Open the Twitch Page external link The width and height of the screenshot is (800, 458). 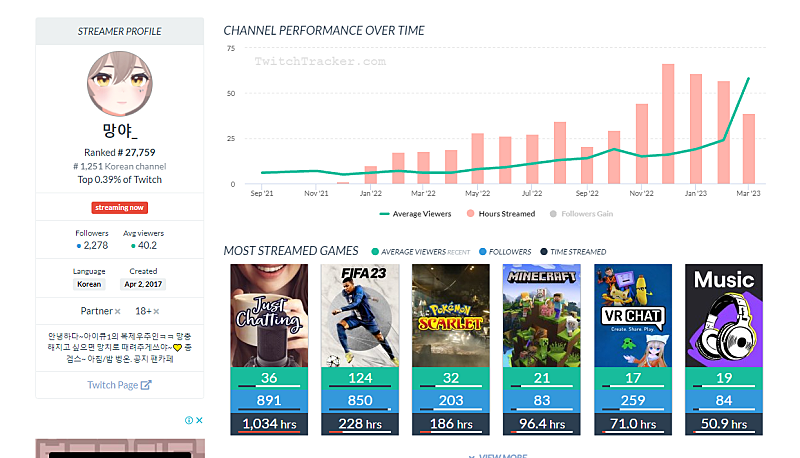point(119,385)
